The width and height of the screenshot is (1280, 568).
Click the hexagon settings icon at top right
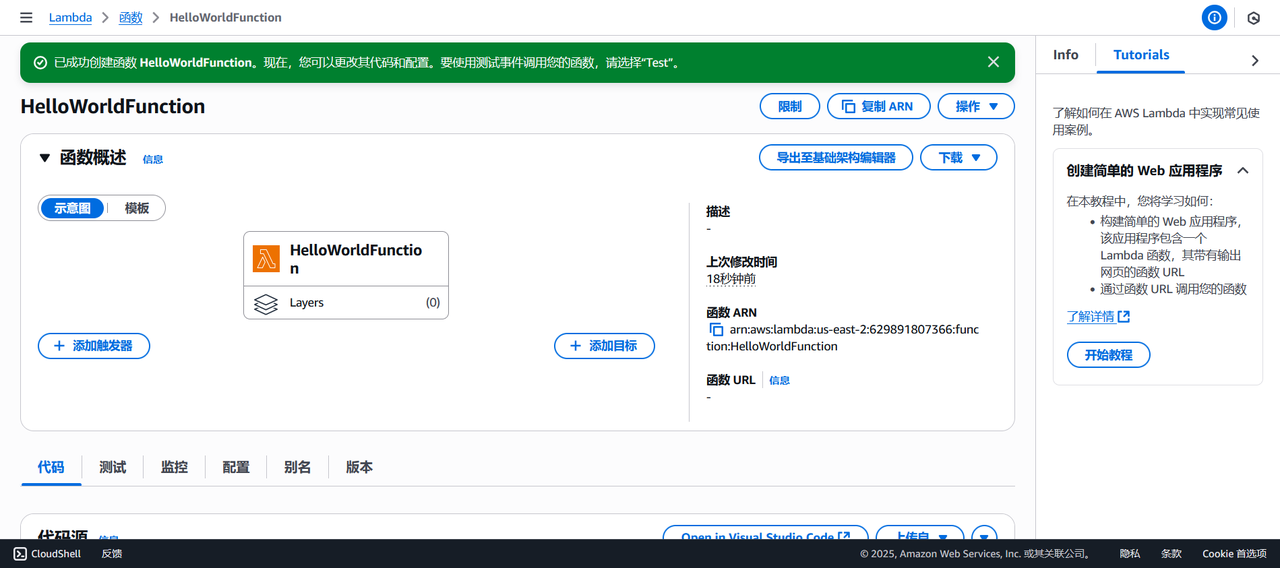coord(1254,18)
